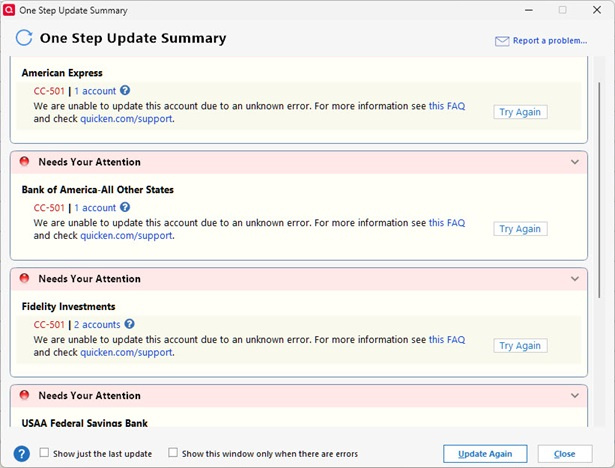Select the Fidelity Investments heading
The width and height of the screenshot is (615, 468).
coord(69,307)
